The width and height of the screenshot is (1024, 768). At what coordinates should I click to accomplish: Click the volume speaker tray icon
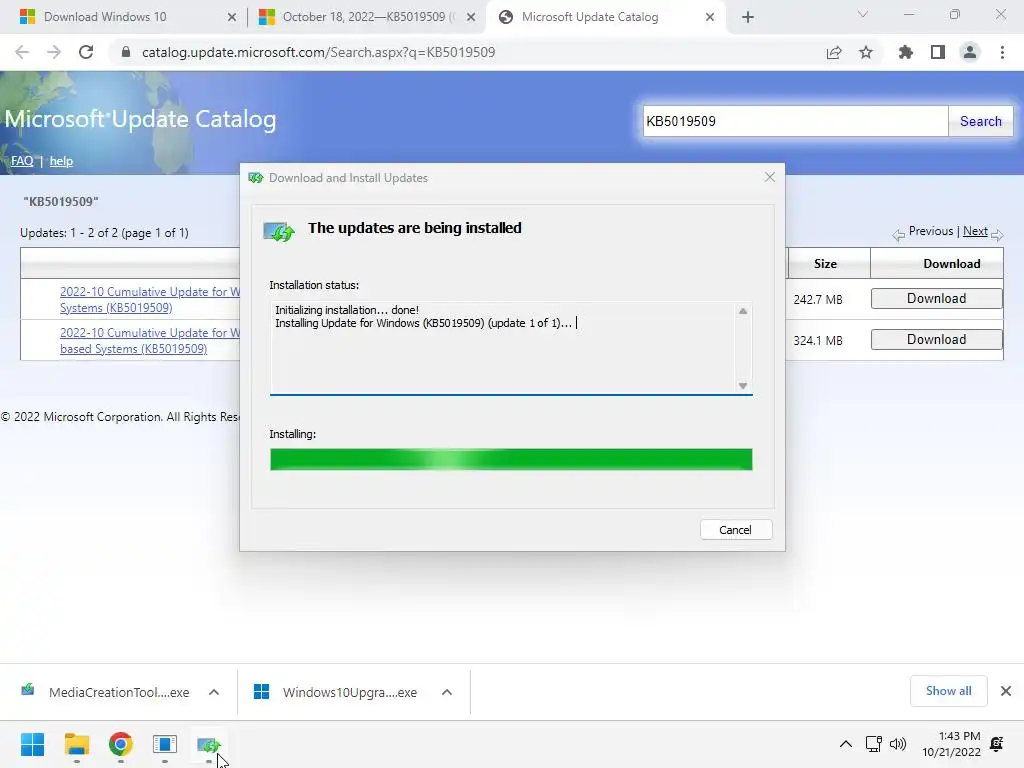point(899,744)
